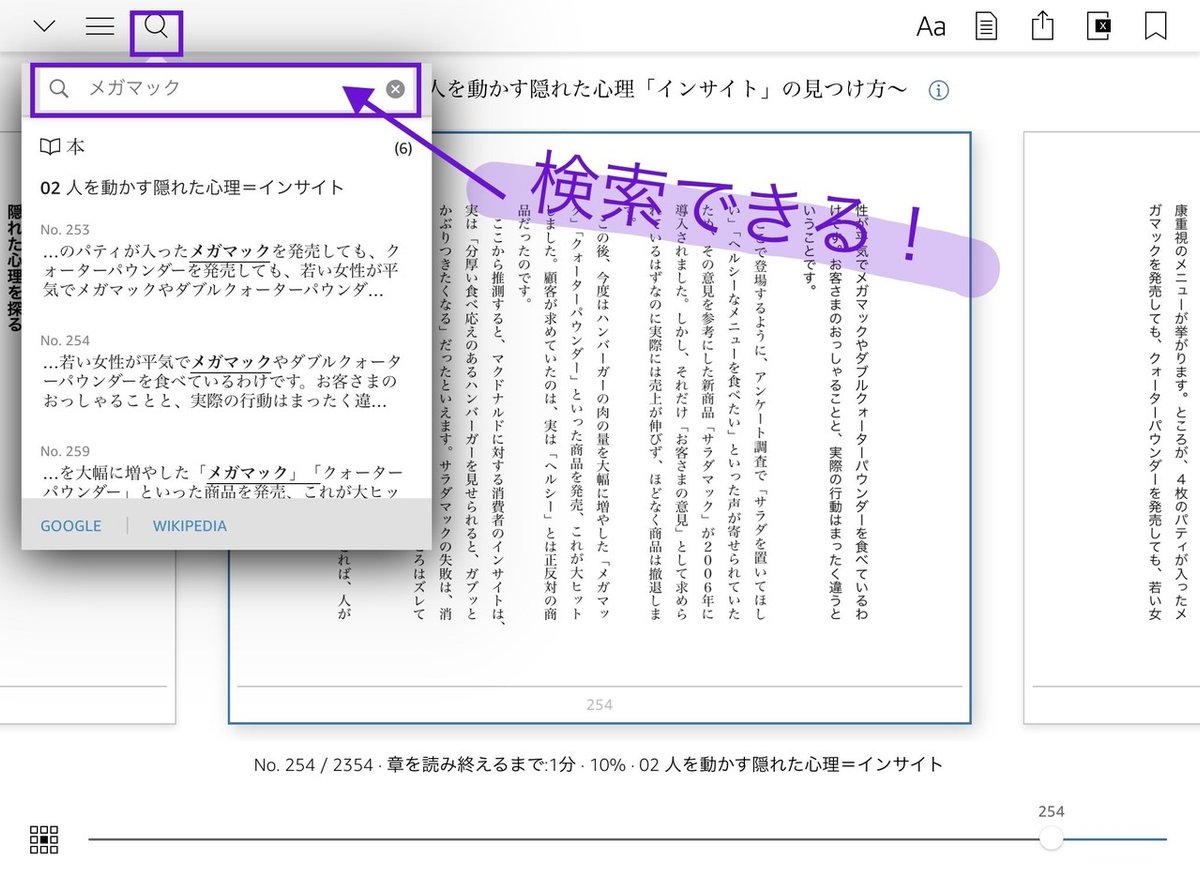Select chapter heading 02 人を動かす隠れた心理＝インサイト in results
The width and height of the screenshot is (1200, 877).
[x=192, y=187]
